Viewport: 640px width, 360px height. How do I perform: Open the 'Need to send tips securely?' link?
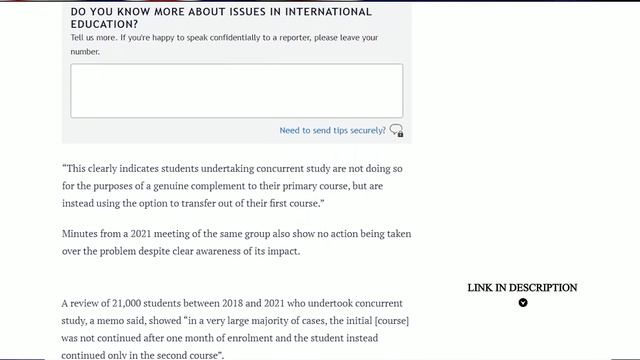tap(332, 130)
